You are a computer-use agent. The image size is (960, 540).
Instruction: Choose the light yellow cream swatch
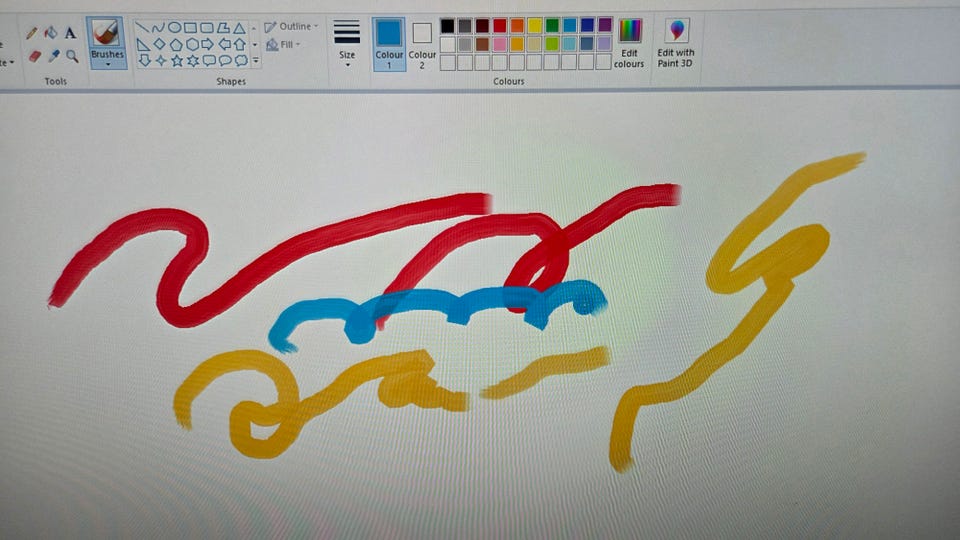(534, 44)
